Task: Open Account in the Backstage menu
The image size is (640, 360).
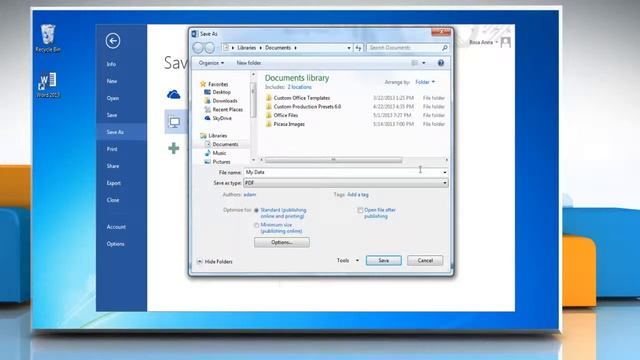Action: click(x=116, y=227)
